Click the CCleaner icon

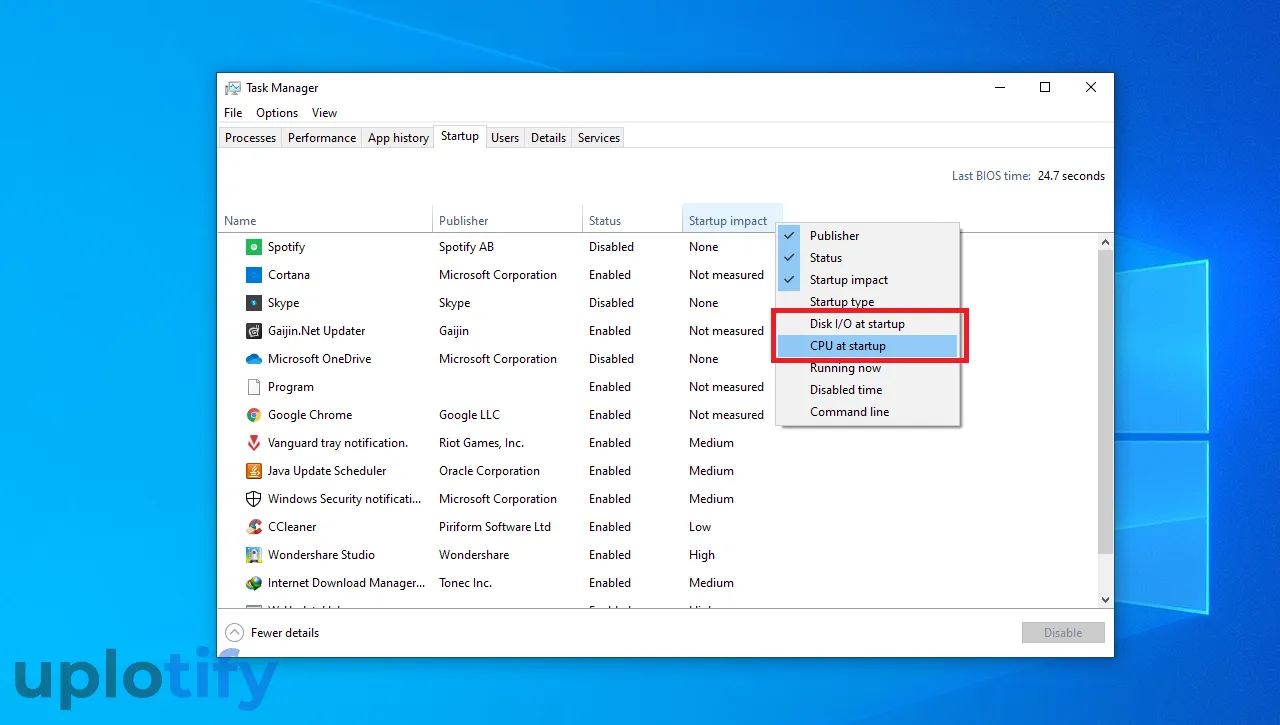pyautogui.click(x=254, y=527)
